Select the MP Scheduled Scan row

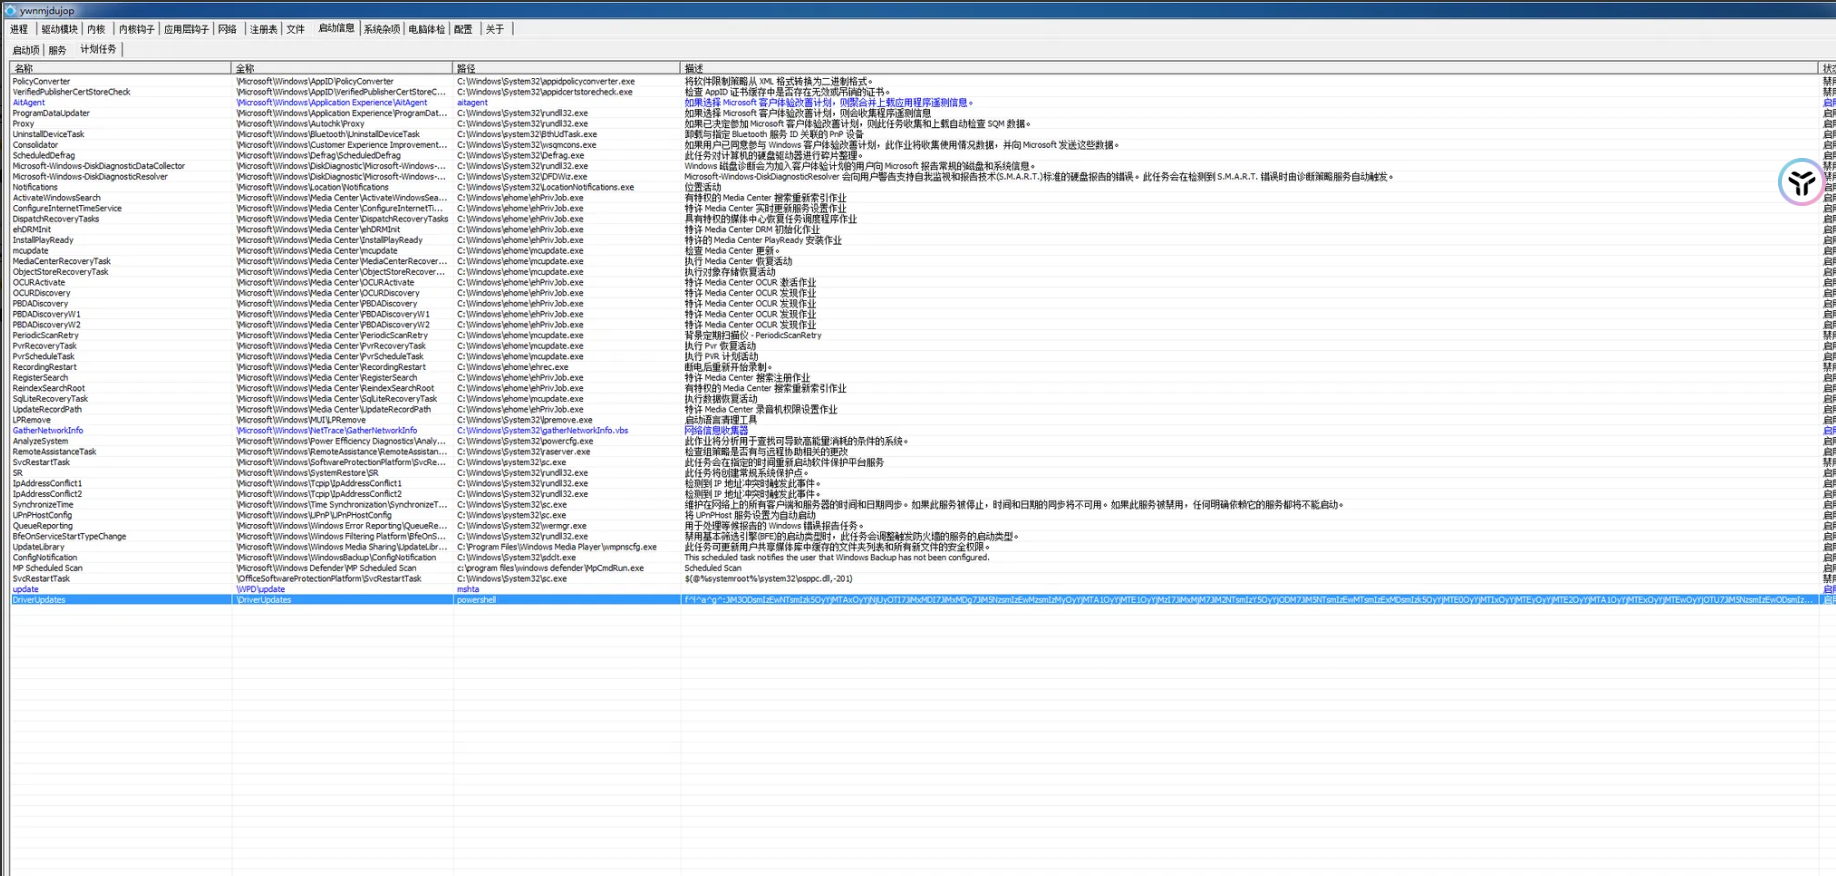pos(922,568)
